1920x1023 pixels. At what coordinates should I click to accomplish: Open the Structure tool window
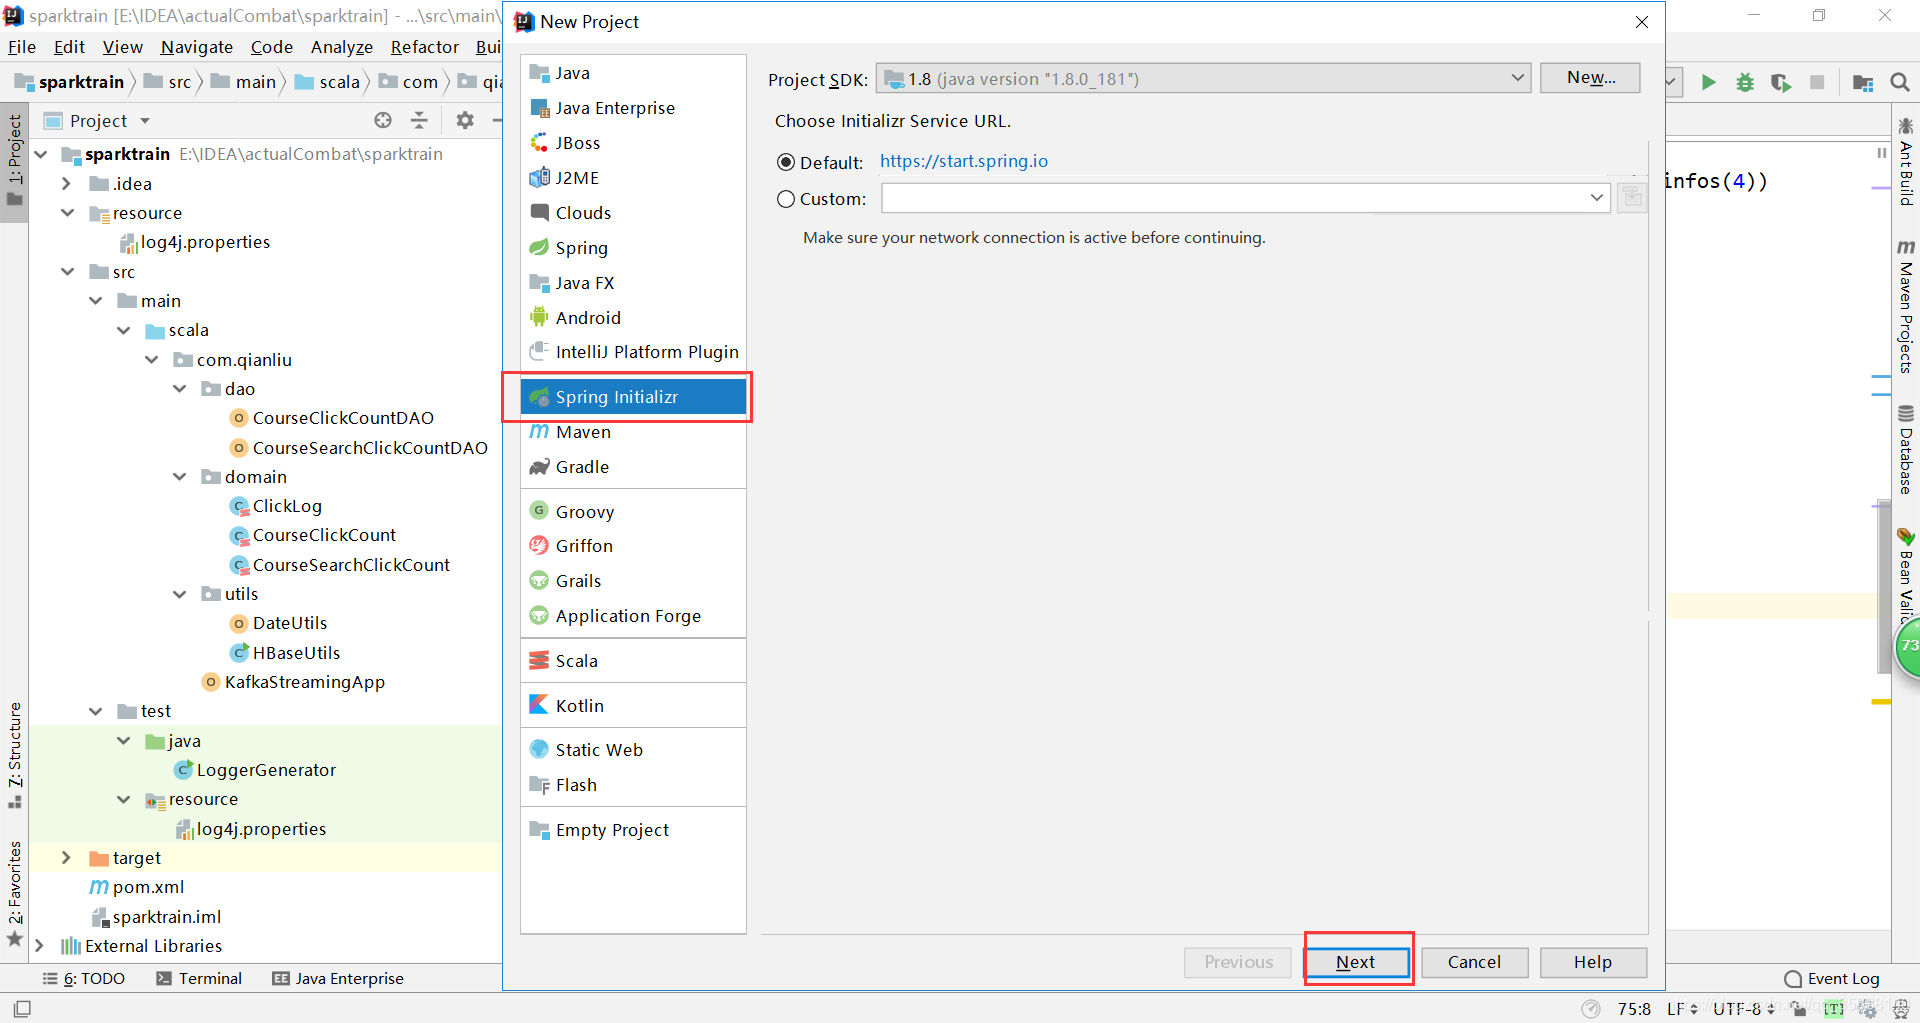click(15, 755)
